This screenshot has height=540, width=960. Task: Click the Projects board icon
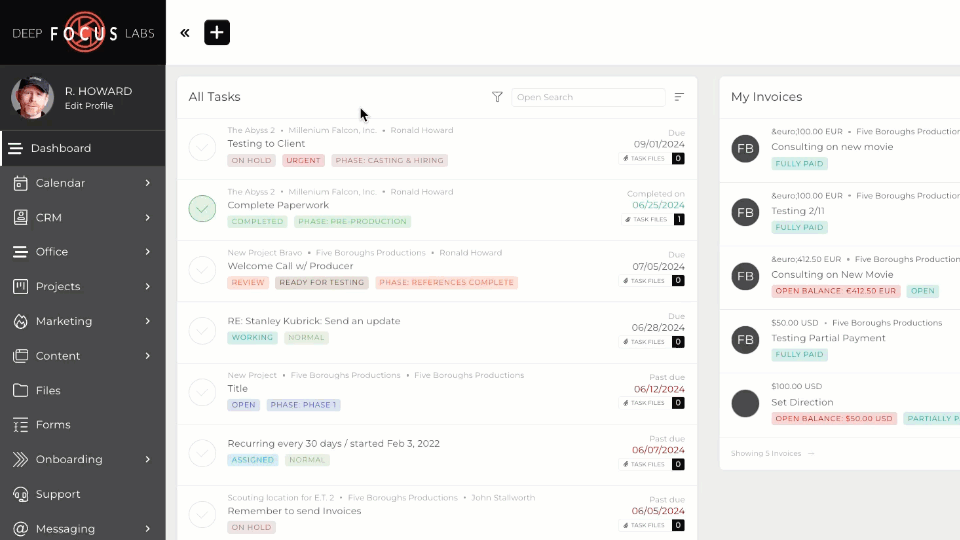[20, 287]
